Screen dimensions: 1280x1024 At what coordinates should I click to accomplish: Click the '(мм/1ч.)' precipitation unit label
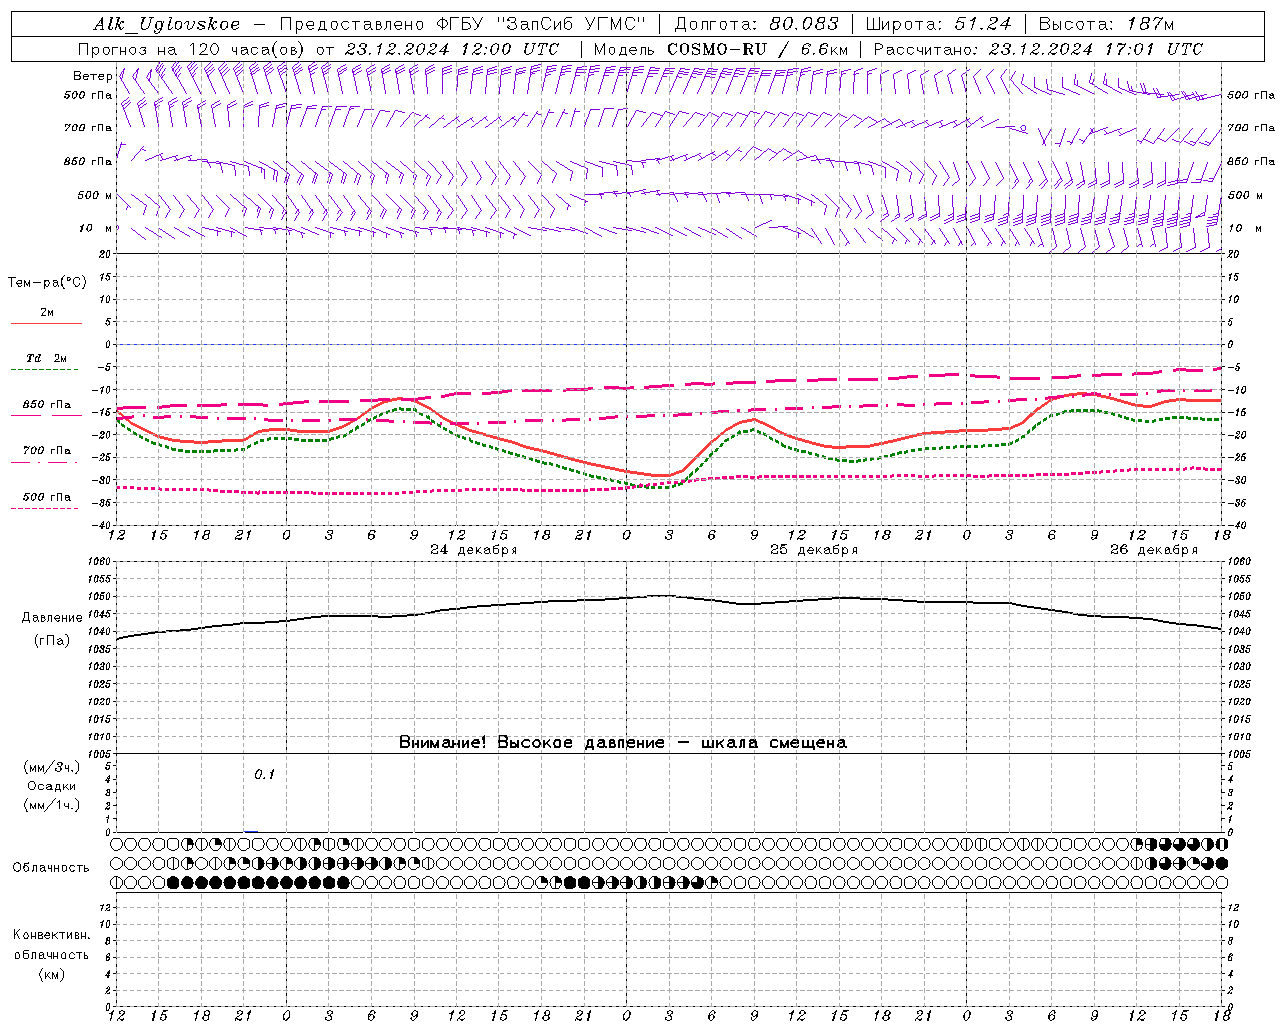52,805
